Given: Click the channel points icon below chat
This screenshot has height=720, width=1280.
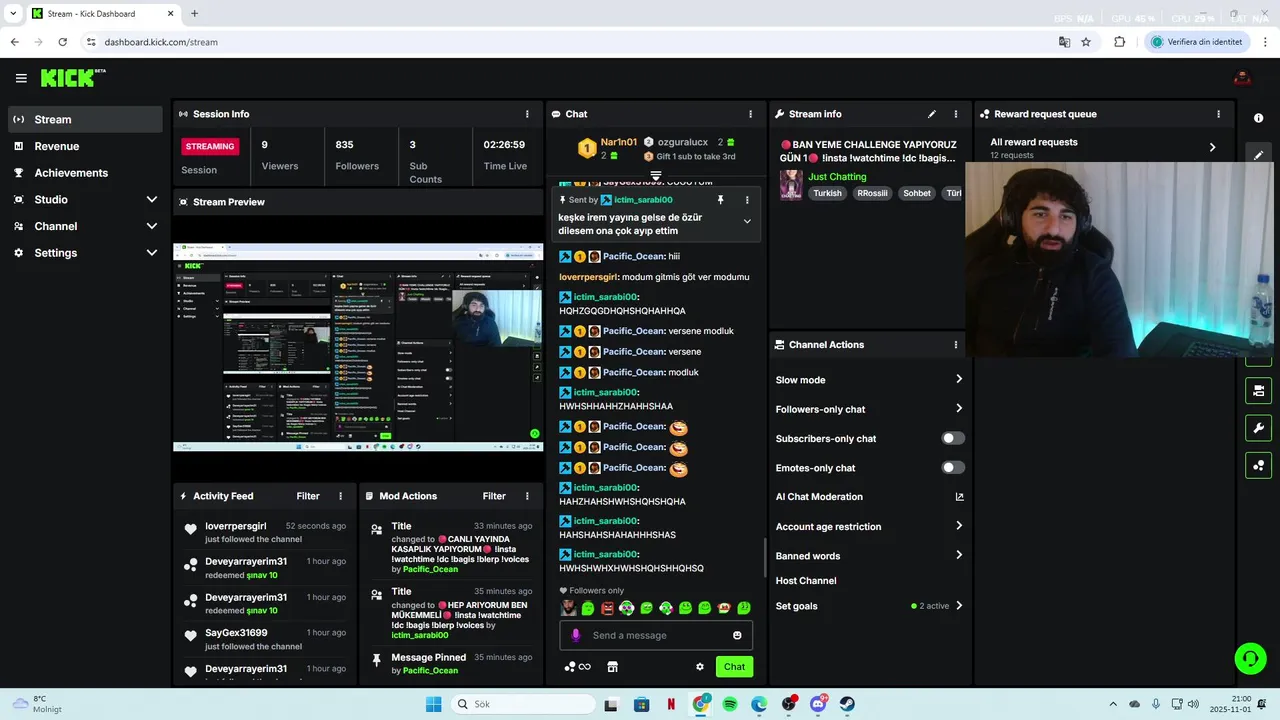Looking at the screenshot, I should pyautogui.click(x=570, y=667).
